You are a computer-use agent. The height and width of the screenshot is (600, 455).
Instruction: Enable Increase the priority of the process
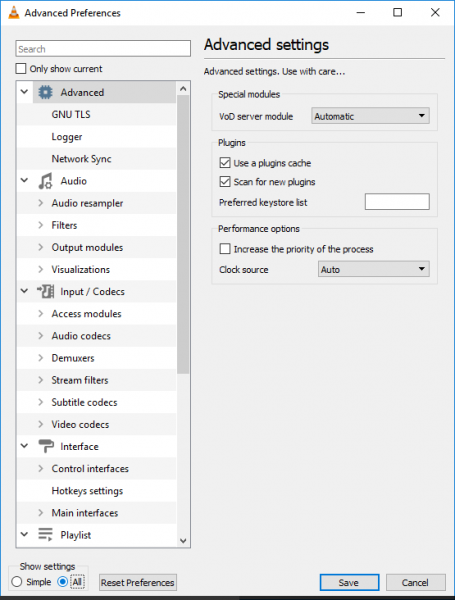coord(225,249)
